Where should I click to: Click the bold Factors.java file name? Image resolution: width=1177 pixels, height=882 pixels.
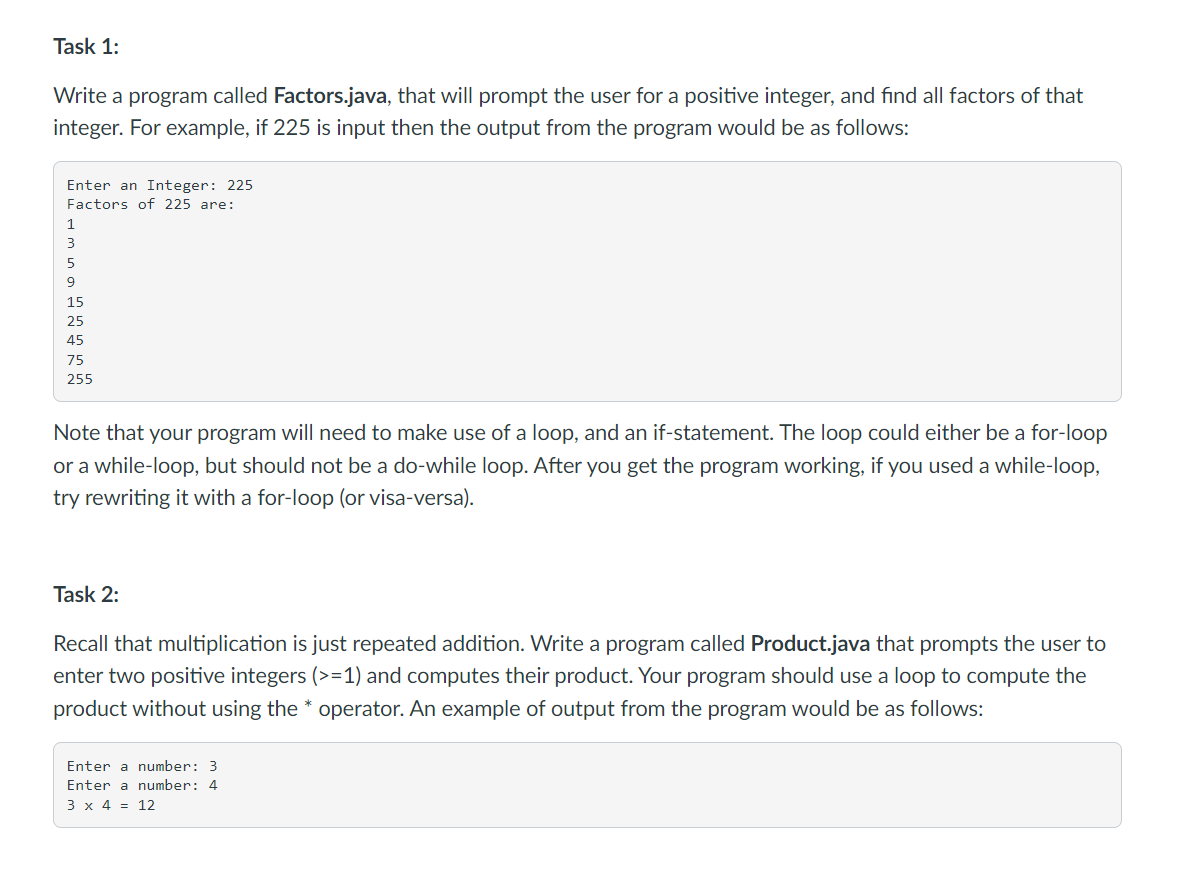330,96
